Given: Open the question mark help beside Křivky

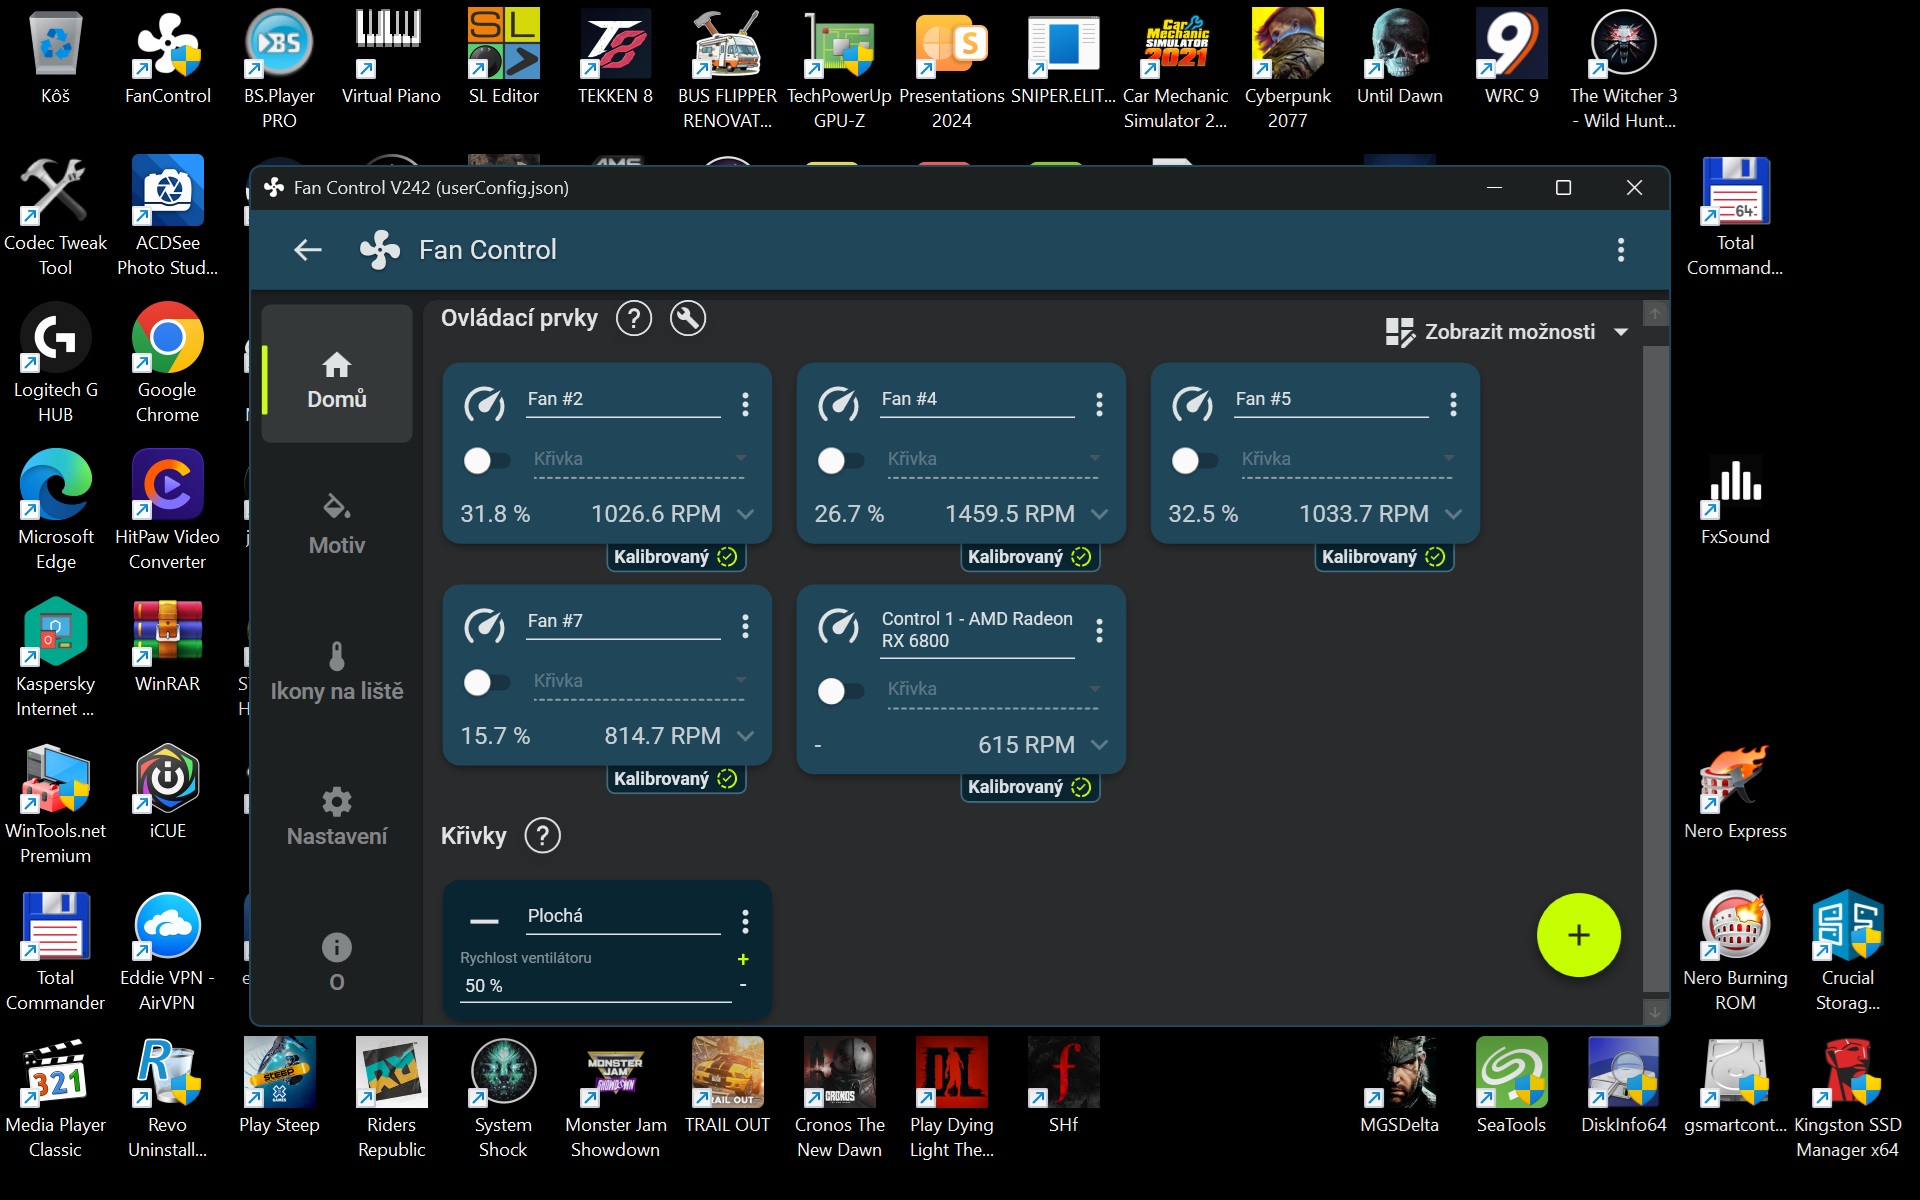Looking at the screenshot, I should [x=542, y=835].
